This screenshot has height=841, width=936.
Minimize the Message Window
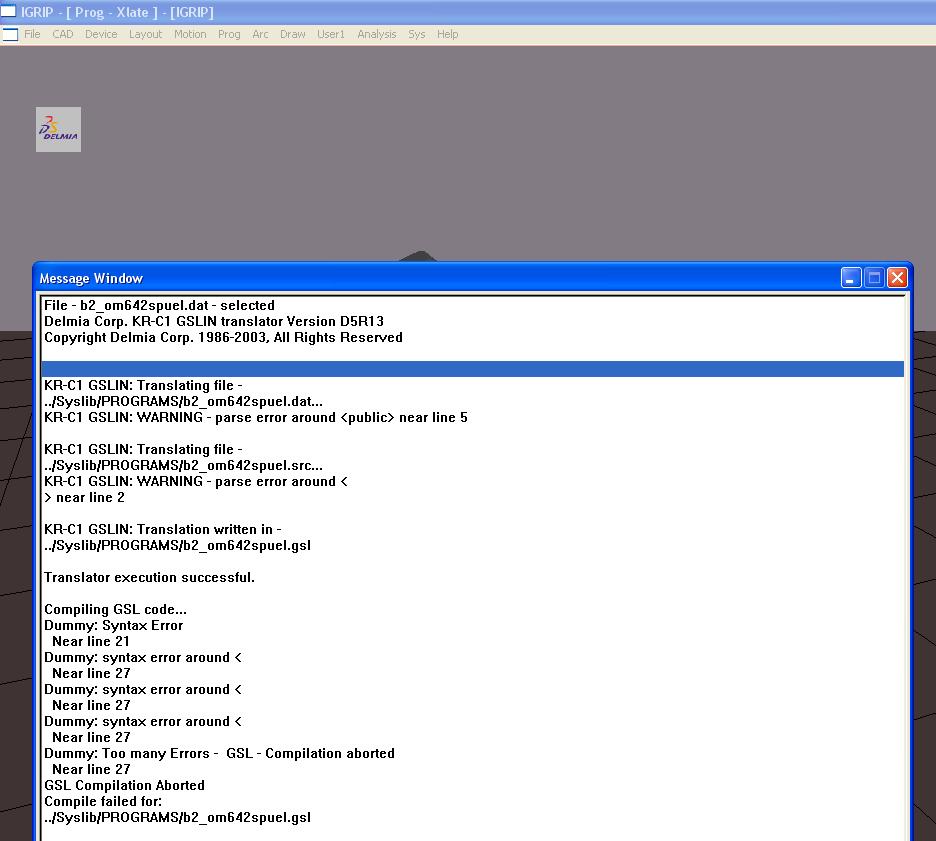(851, 278)
